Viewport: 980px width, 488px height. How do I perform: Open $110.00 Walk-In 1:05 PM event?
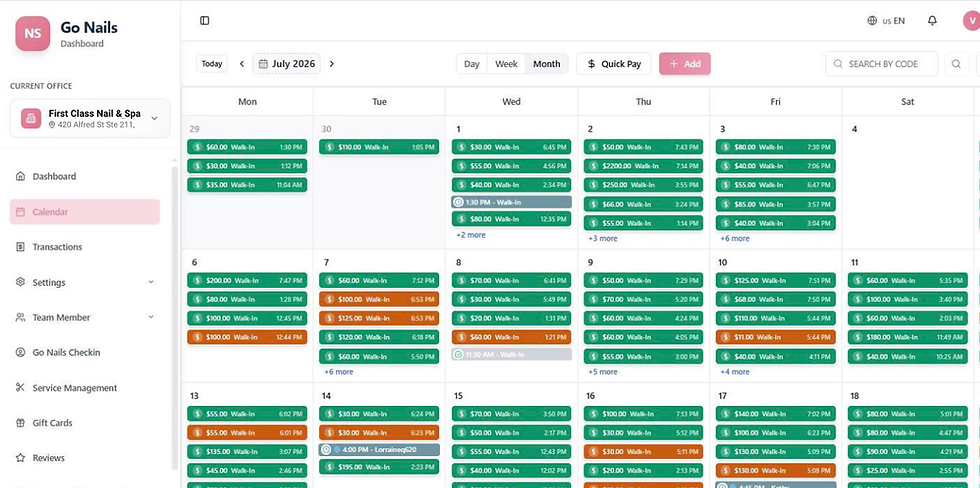[x=379, y=147]
